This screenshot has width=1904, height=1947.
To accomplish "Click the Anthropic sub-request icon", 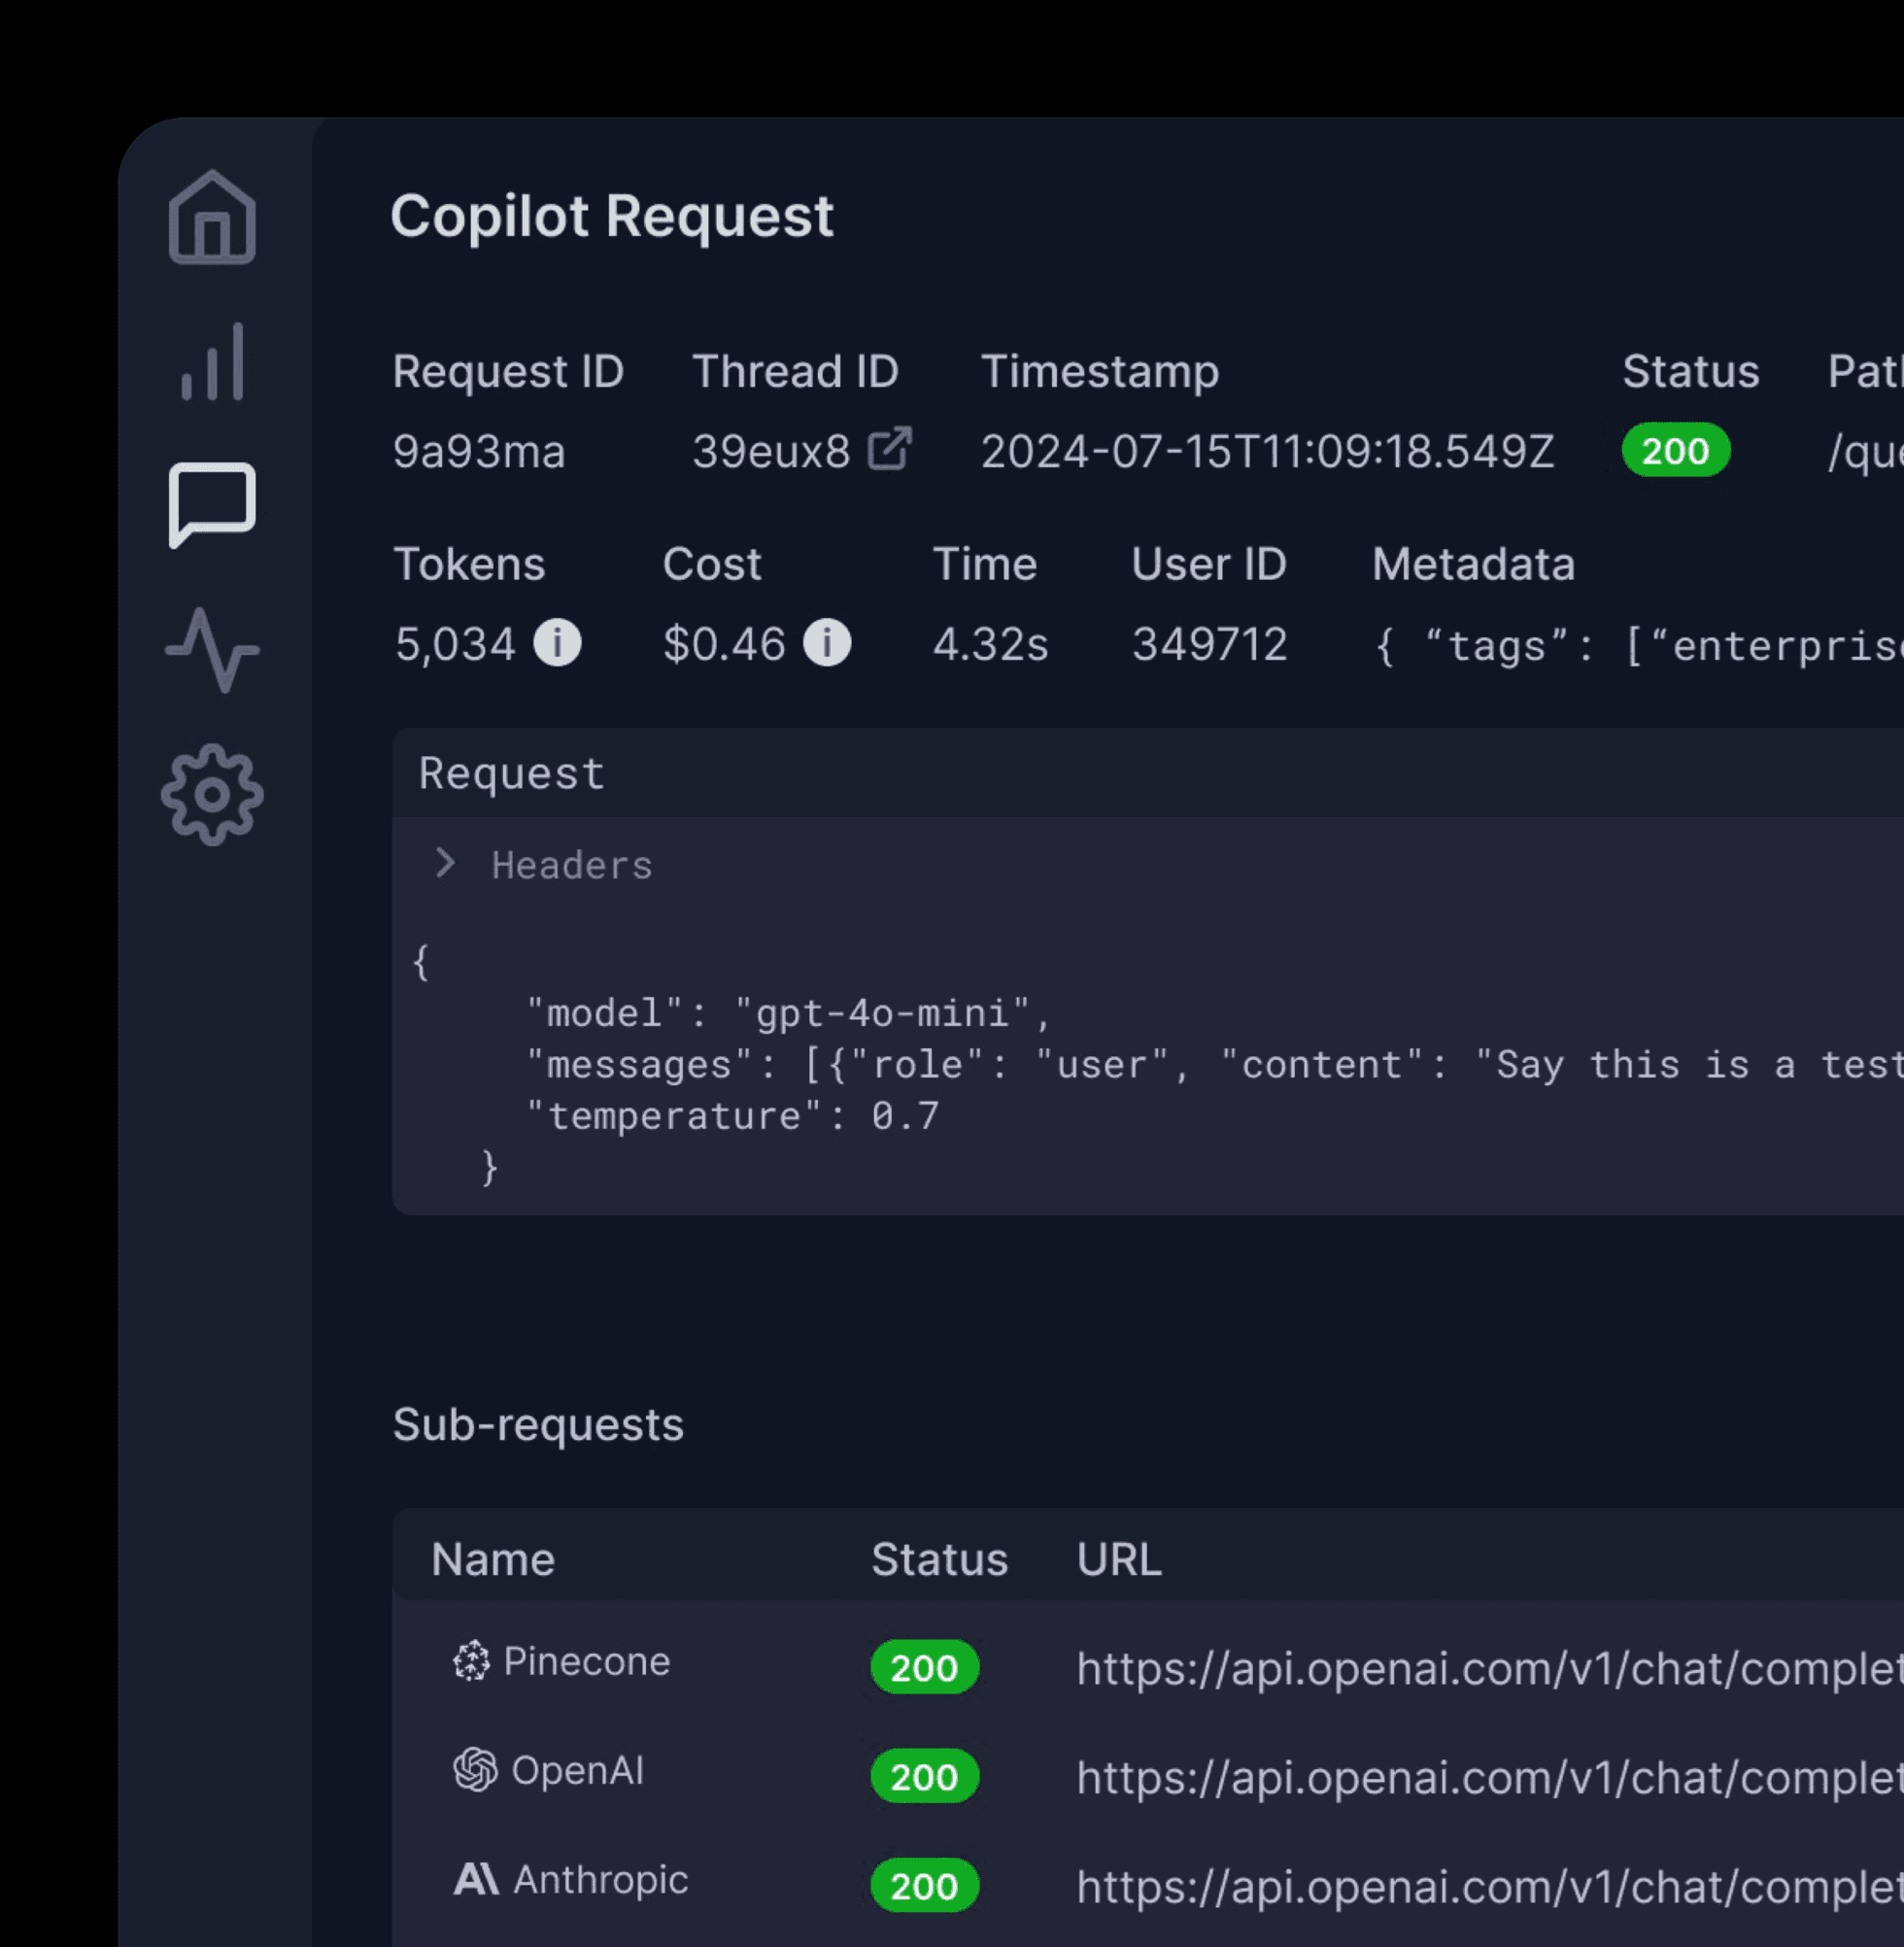I will pyautogui.click(x=477, y=1878).
